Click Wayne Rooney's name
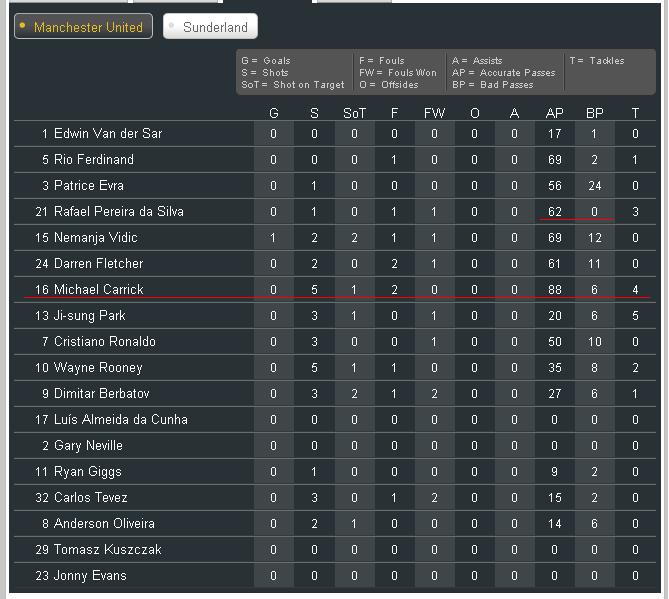669x599 pixels. click(98, 368)
